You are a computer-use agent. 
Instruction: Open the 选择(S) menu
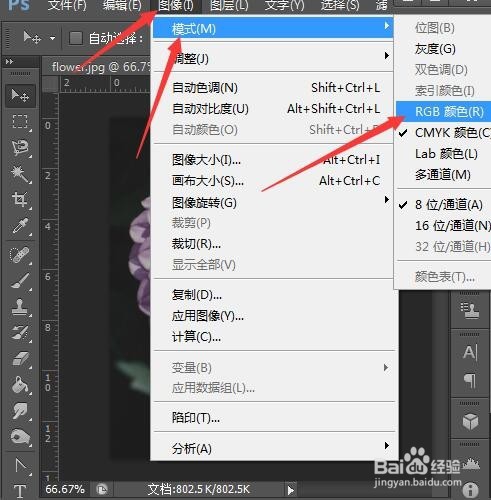[340, 5]
